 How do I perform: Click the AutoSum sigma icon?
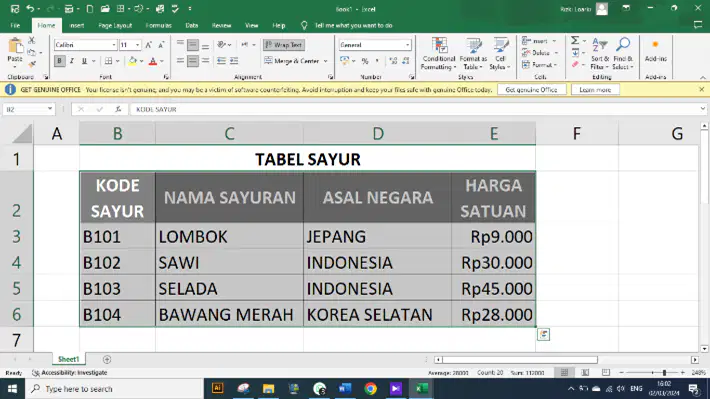tap(575, 40)
